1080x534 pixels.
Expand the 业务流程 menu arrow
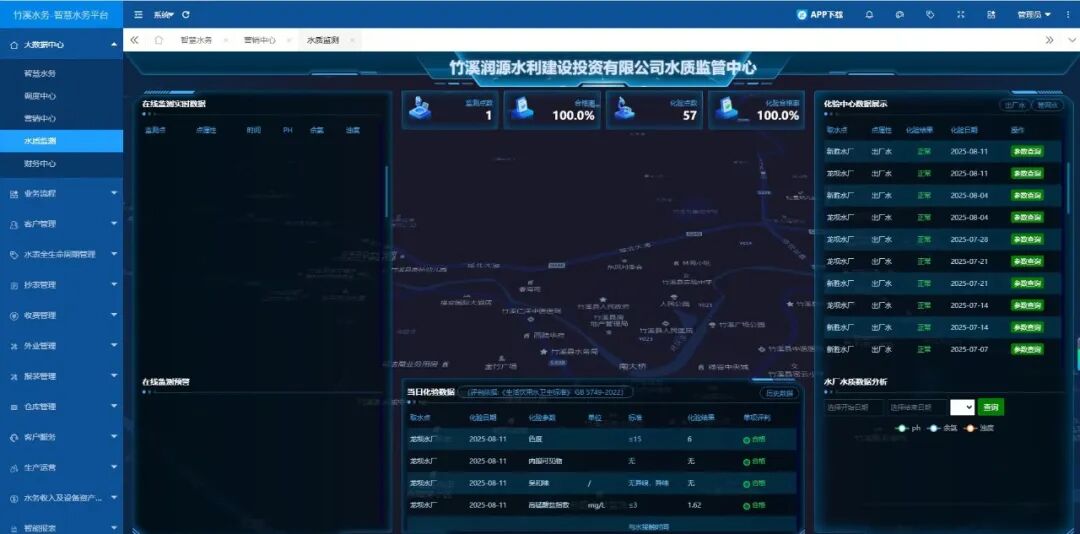[x=114, y=194]
